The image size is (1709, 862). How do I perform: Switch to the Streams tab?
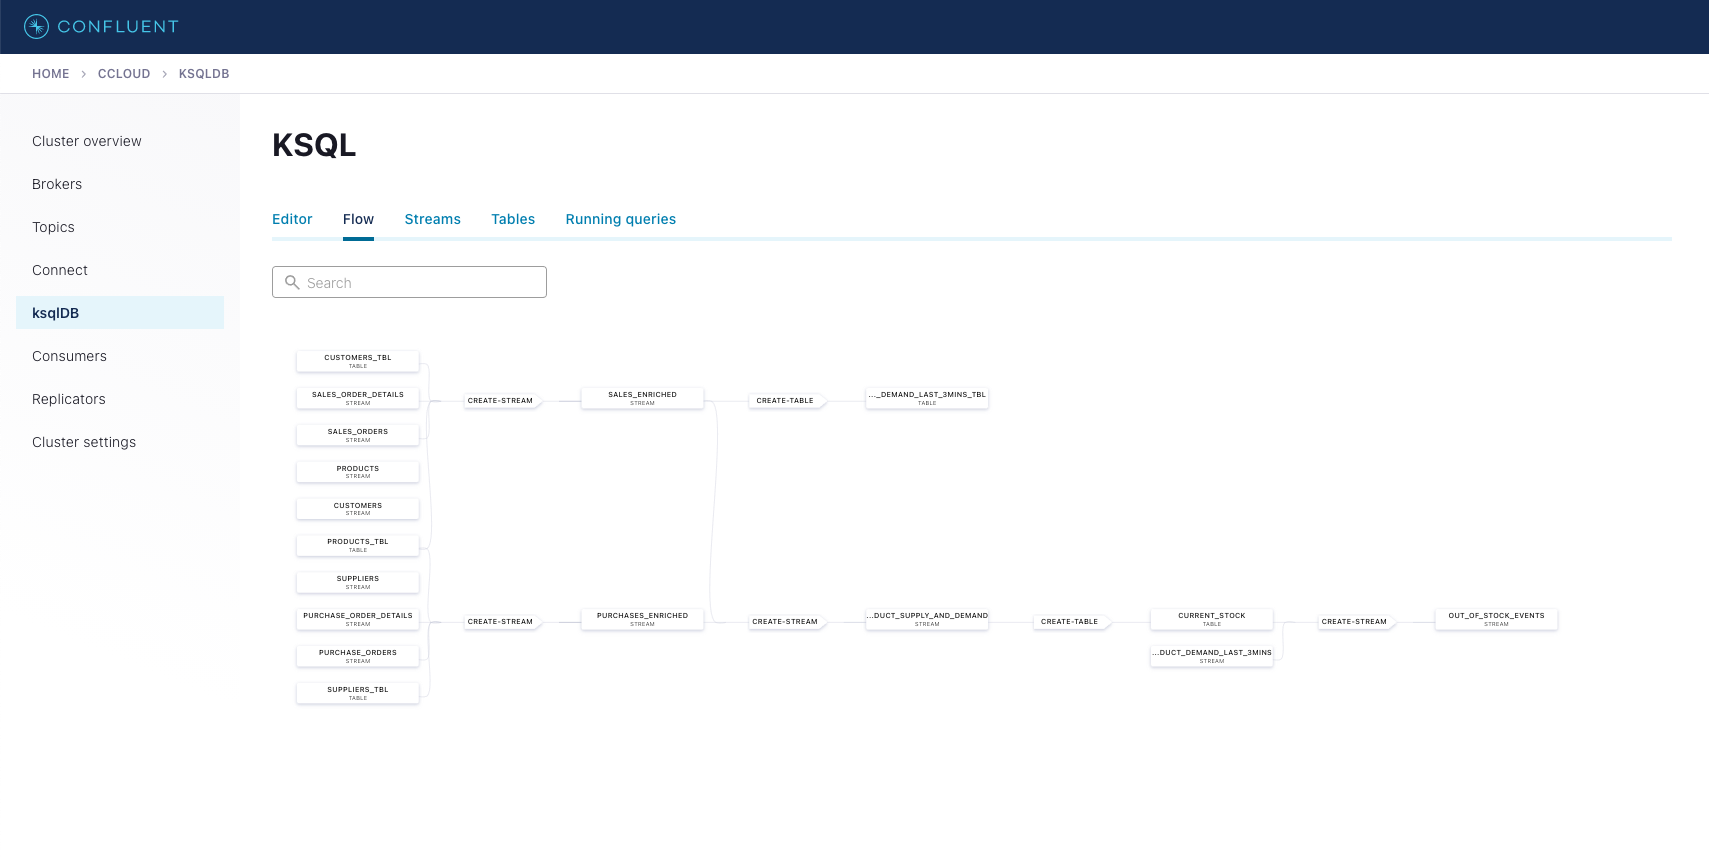click(x=433, y=219)
